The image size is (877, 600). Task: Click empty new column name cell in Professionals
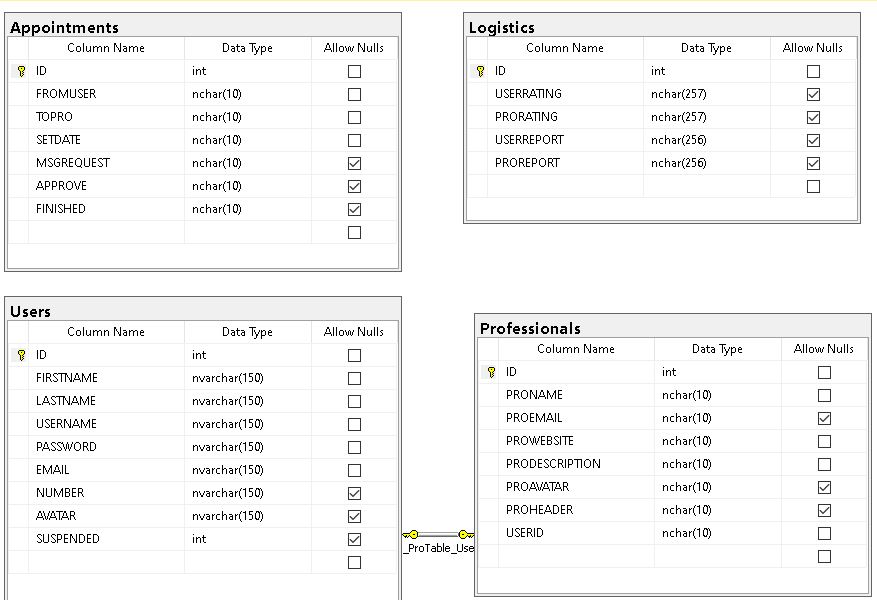[x=576, y=556]
